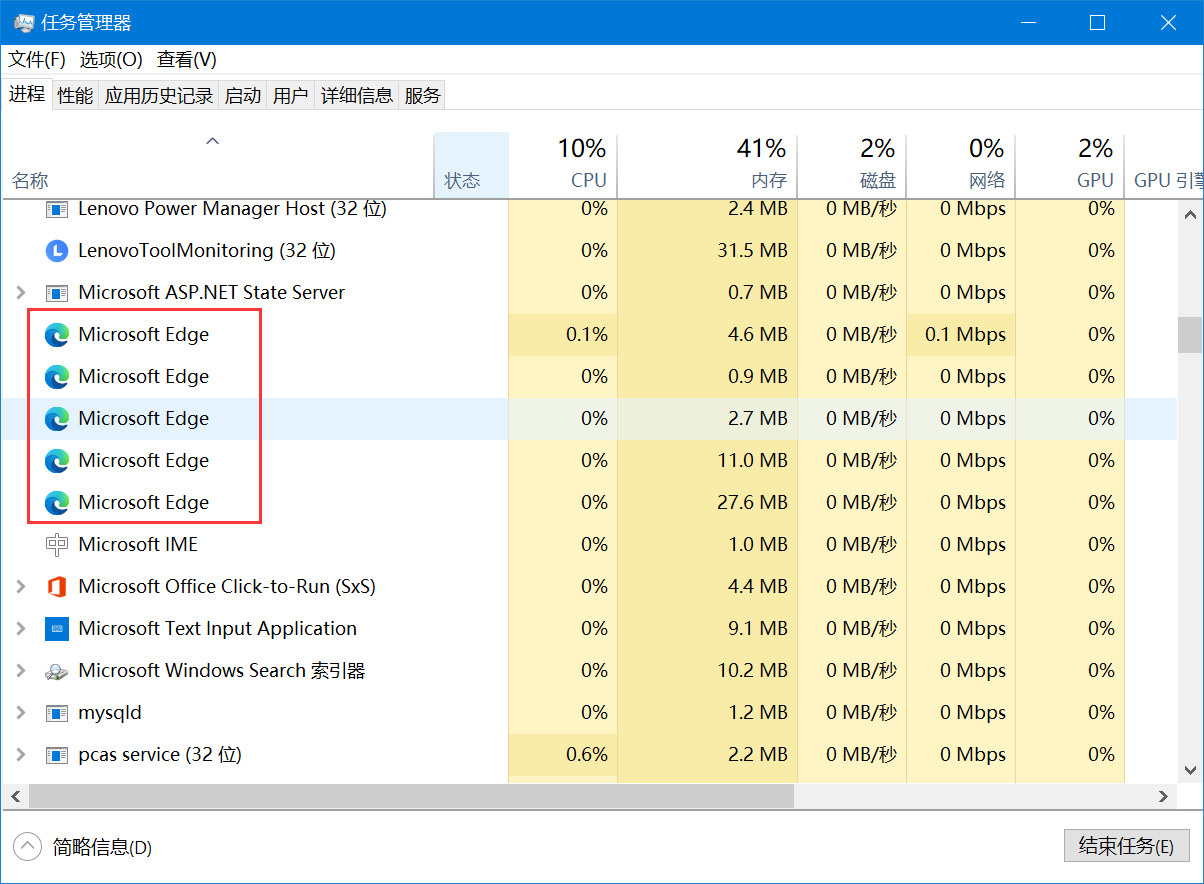Image resolution: width=1204 pixels, height=884 pixels.
Task: Click the 1.0 MB memory cell
Action: point(707,545)
